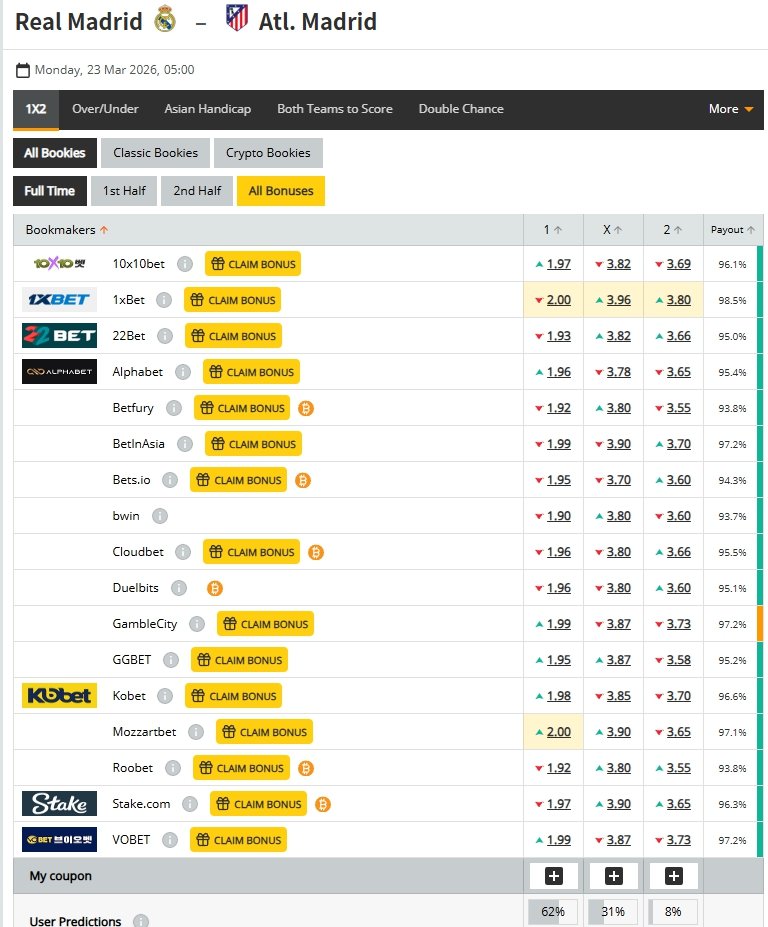The height and width of the screenshot is (927, 768).
Task: Click the info icon beside User Predictions
Action: (x=141, y=921)
